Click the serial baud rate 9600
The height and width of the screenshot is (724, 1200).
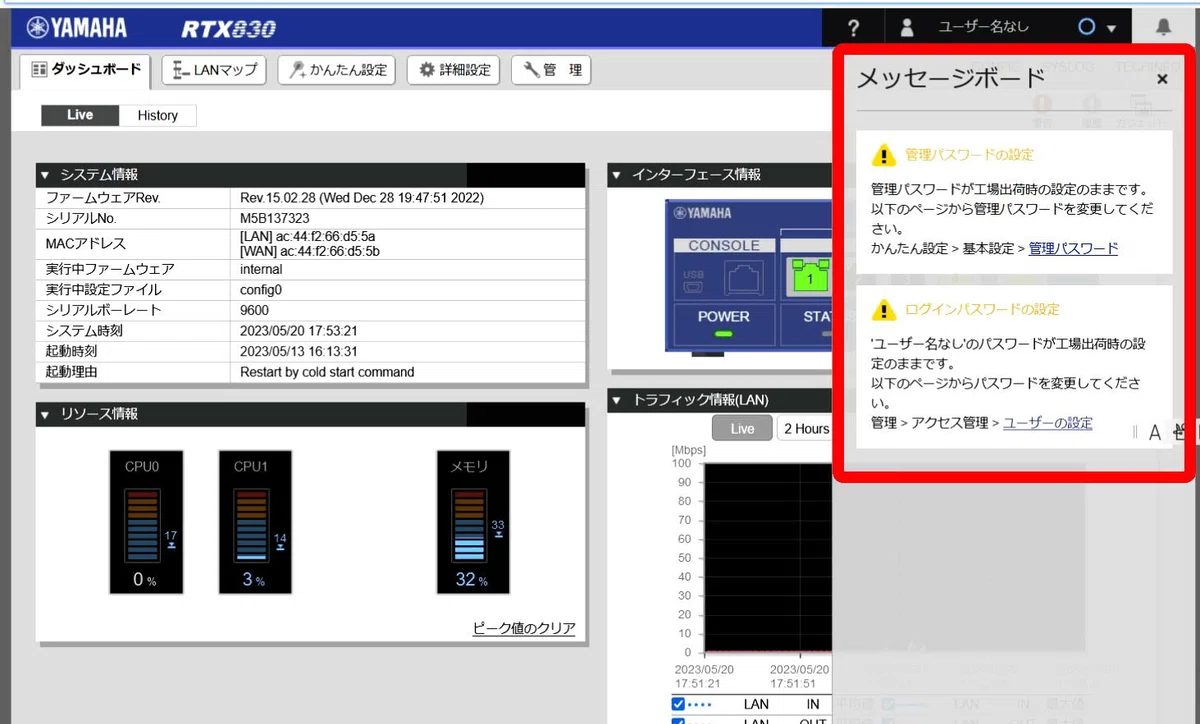(x=254, y=310)
